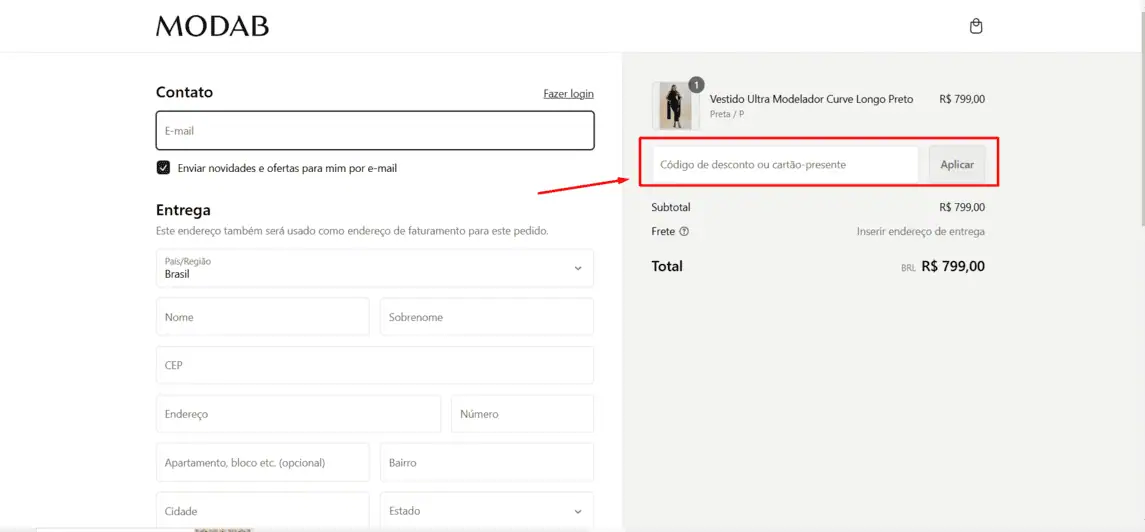Follow the Fazer login link
1145x532 pixels.
(x=569, y=93)
